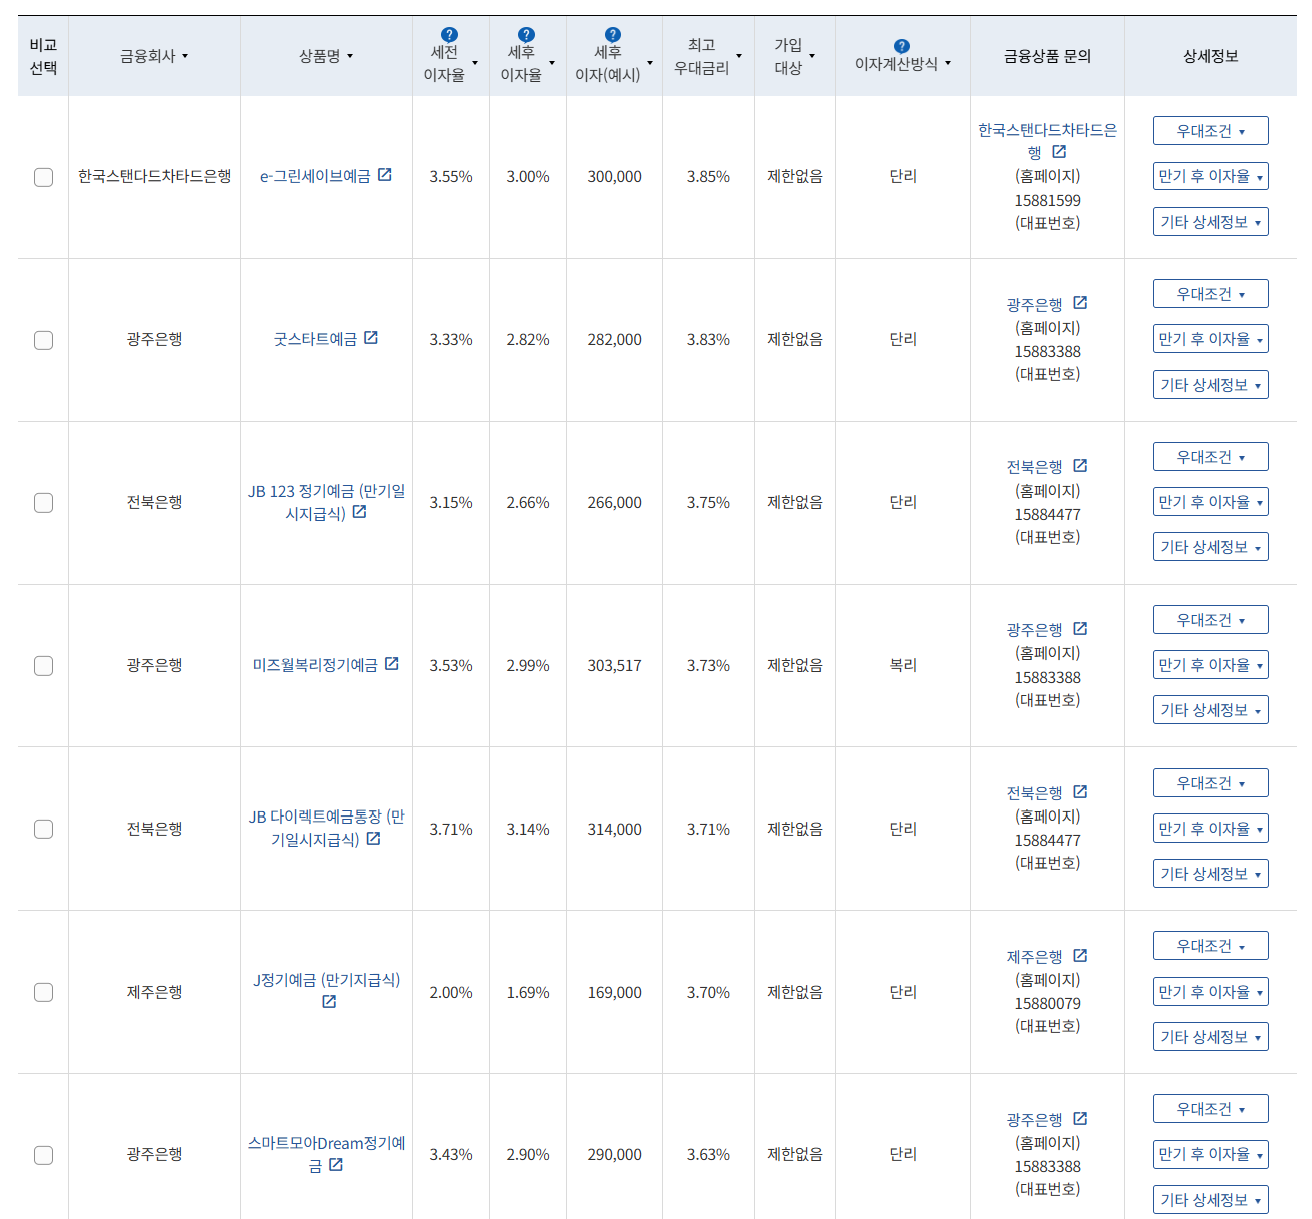The width and height of the screenshot is (1312, 1219).
Task: Open 한국스탠다드차타드은행 homepage external icon
Action: 1059,151
